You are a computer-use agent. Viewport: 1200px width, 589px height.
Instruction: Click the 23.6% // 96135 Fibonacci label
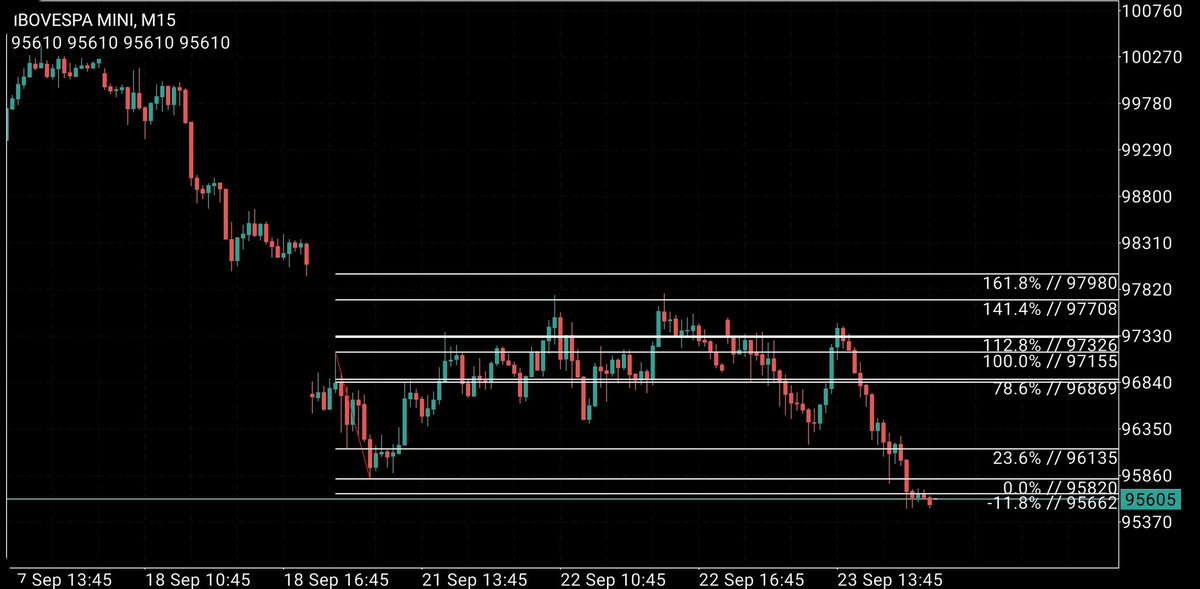[1056, 460]
